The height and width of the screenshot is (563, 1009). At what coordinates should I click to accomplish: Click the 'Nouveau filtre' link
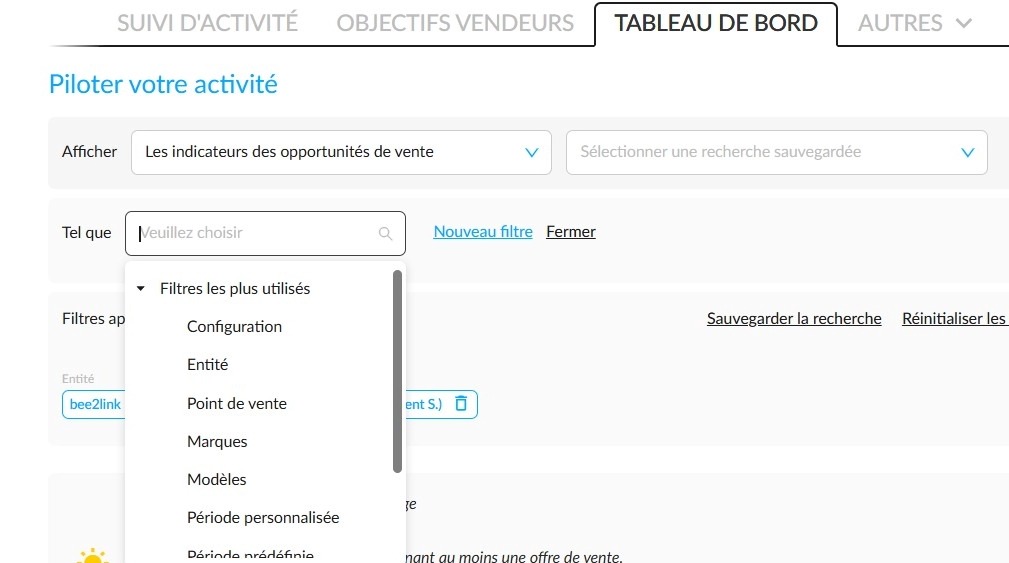click(483, 232)
